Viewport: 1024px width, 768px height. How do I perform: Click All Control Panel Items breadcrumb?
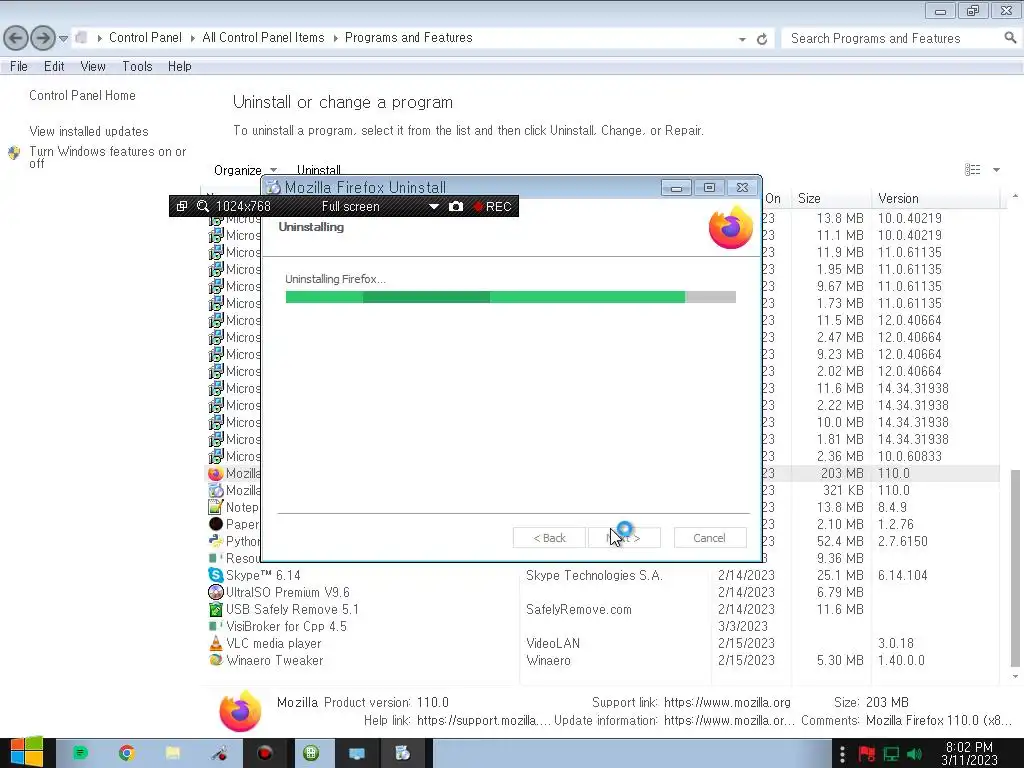pos(263,38)
